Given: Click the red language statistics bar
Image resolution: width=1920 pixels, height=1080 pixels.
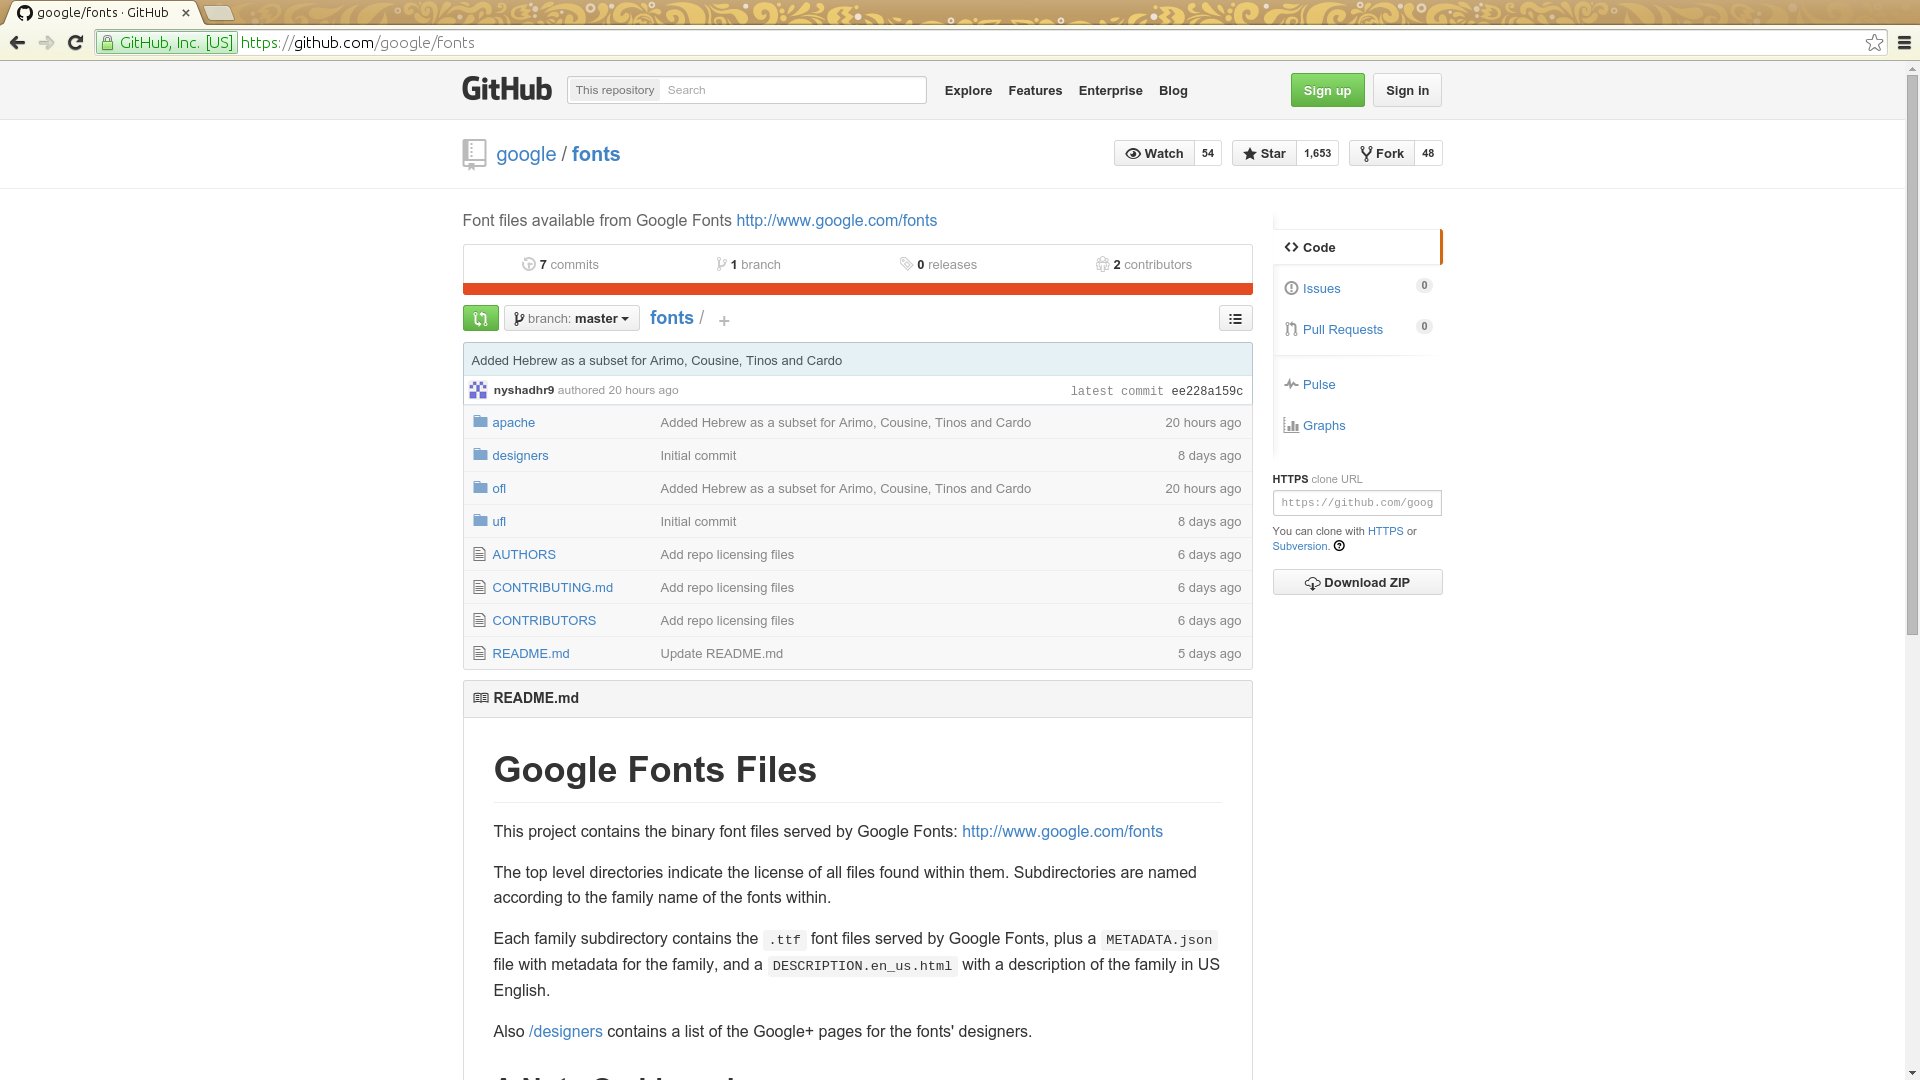Looking at the screenshot, I should [857, 289].
